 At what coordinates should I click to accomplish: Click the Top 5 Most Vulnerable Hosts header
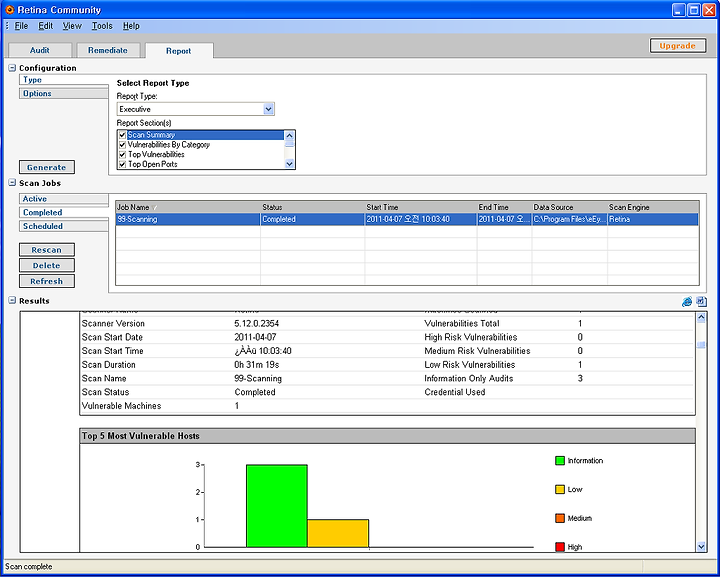(387, 436)
